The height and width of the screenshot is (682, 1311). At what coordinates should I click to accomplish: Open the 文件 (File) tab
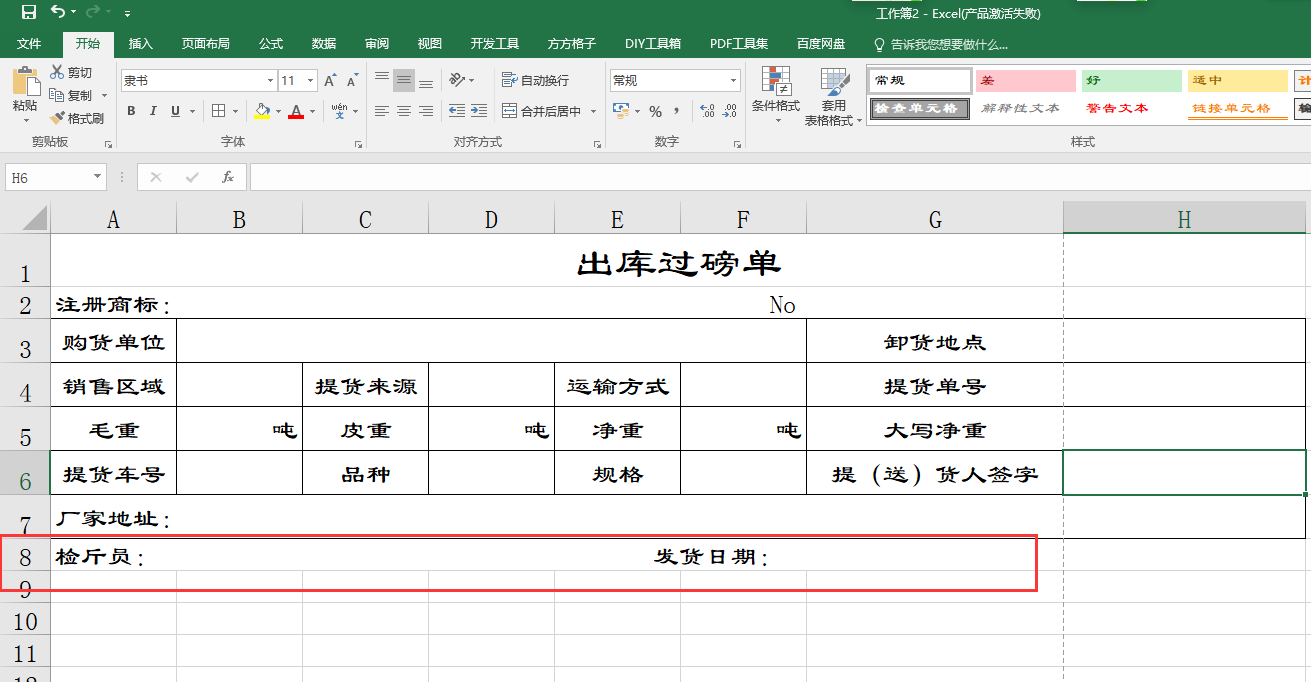tap(29, 44)
